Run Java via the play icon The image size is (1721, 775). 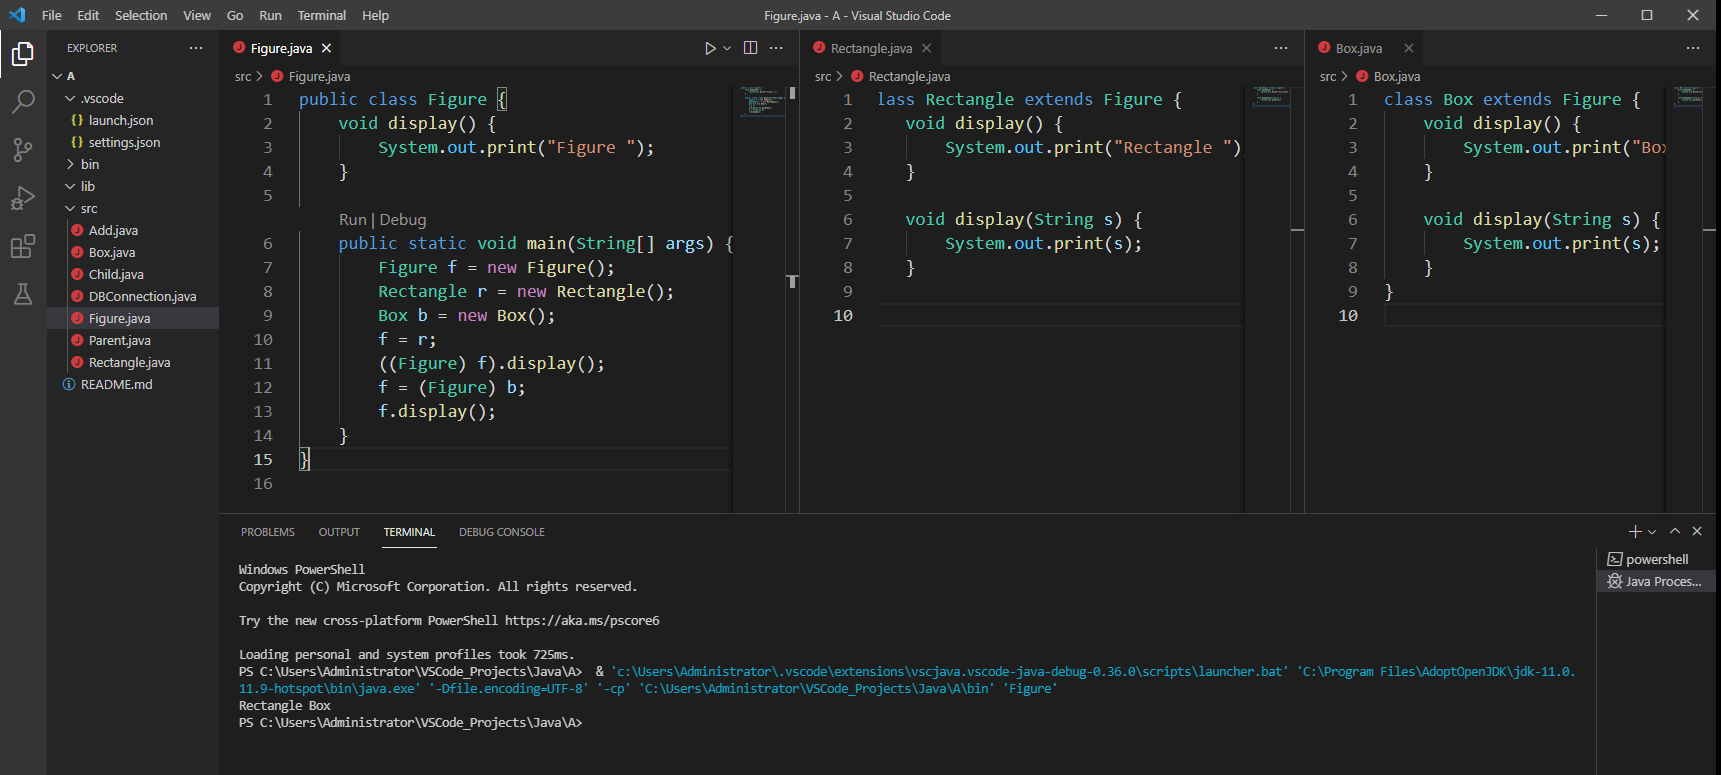coord(710,48)
